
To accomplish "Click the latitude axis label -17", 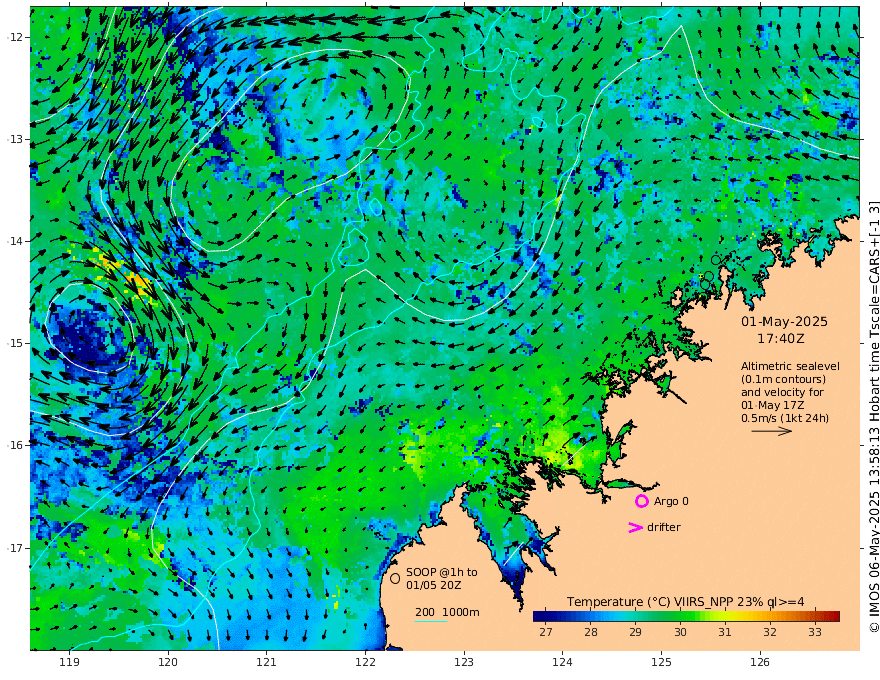I will tap(15, 548).
